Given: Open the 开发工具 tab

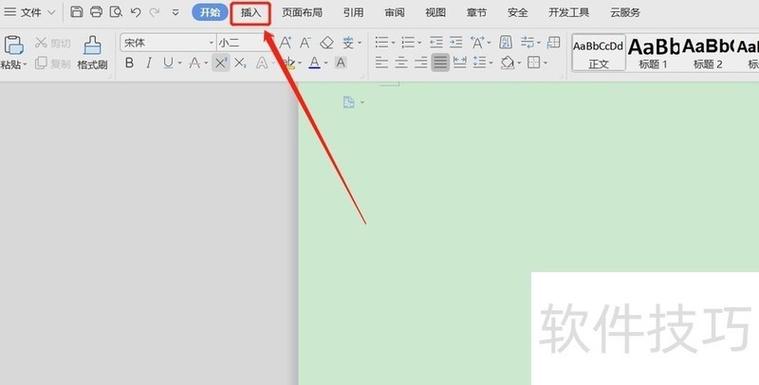Looking at the screenshot, I should (568, 13).
